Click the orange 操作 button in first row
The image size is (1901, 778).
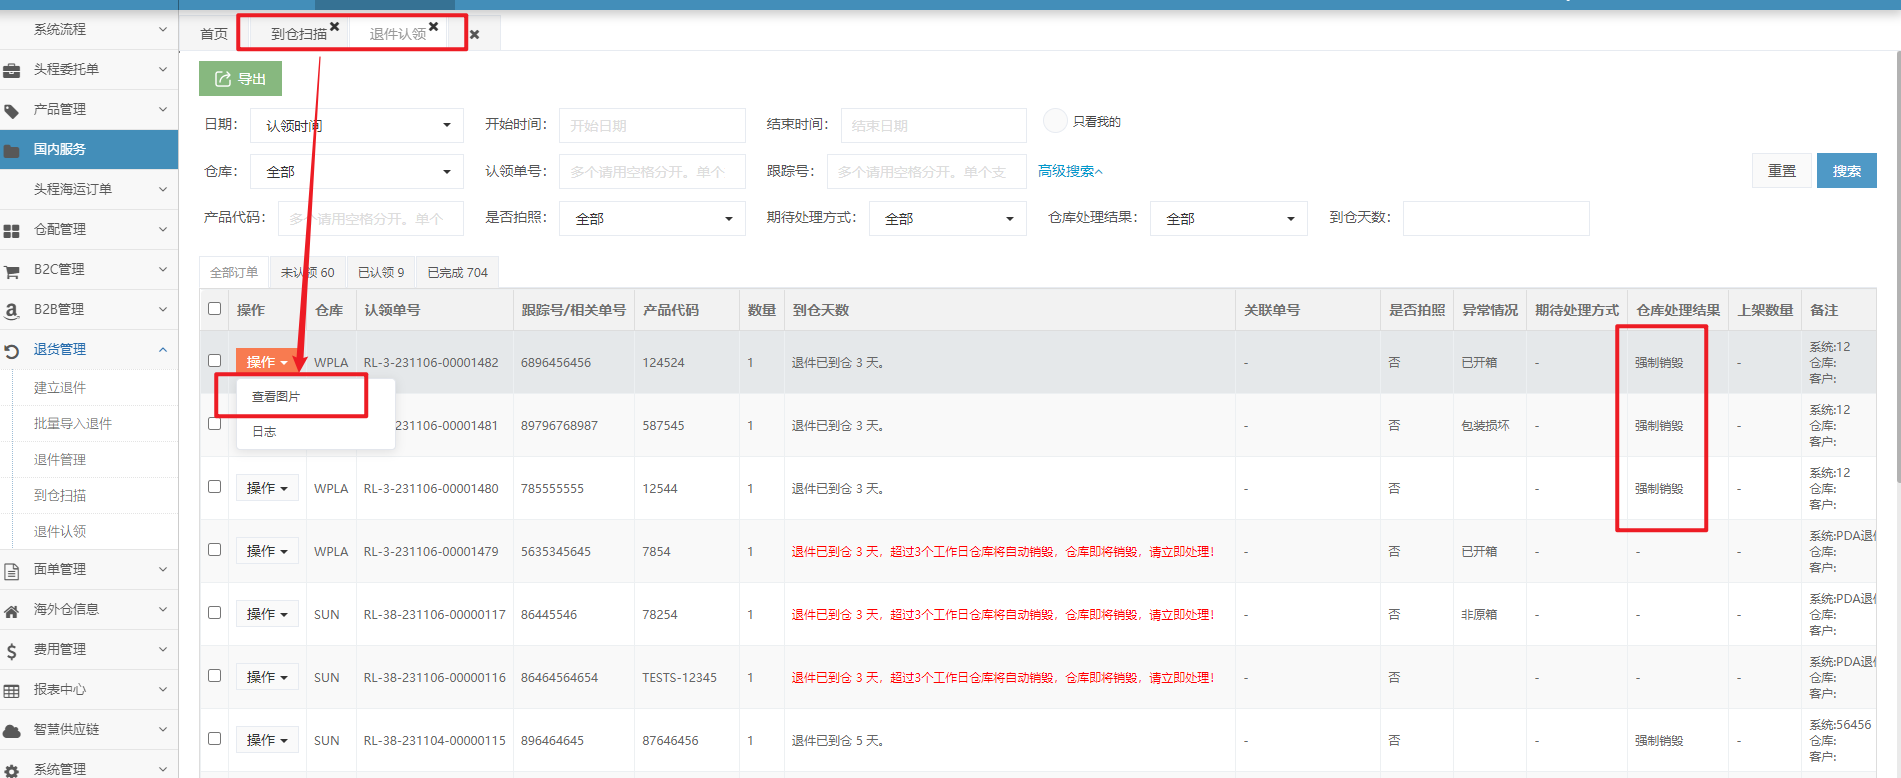pos(267,362)
